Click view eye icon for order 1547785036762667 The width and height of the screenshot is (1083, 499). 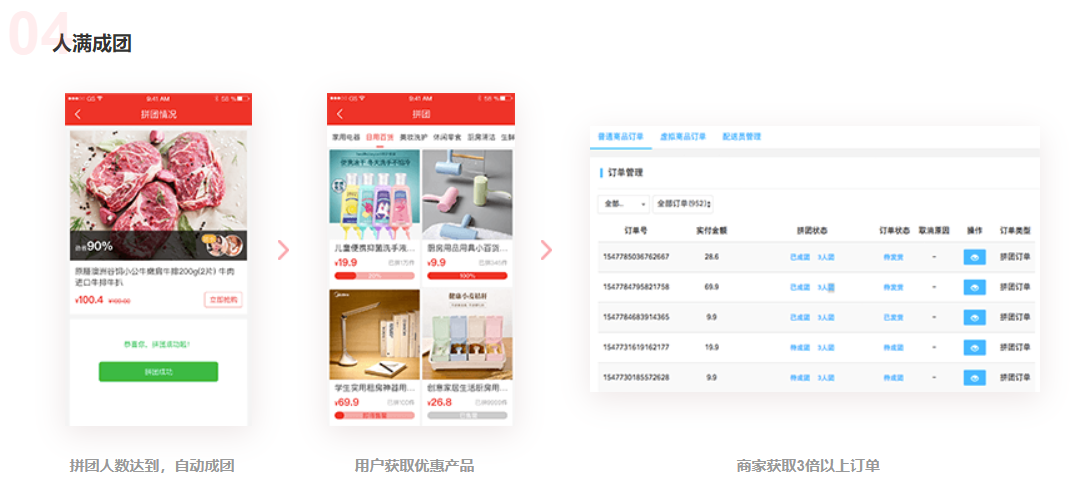point(974,257)
